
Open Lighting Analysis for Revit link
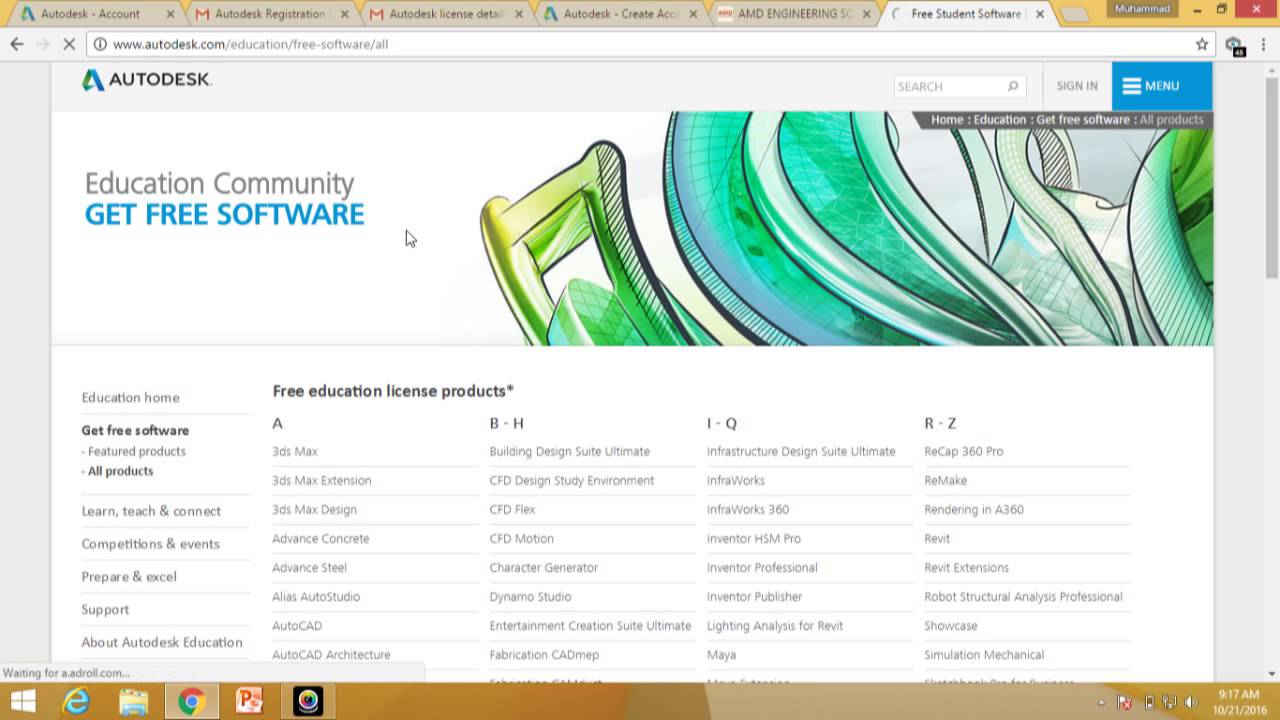[x=775, y=625]
